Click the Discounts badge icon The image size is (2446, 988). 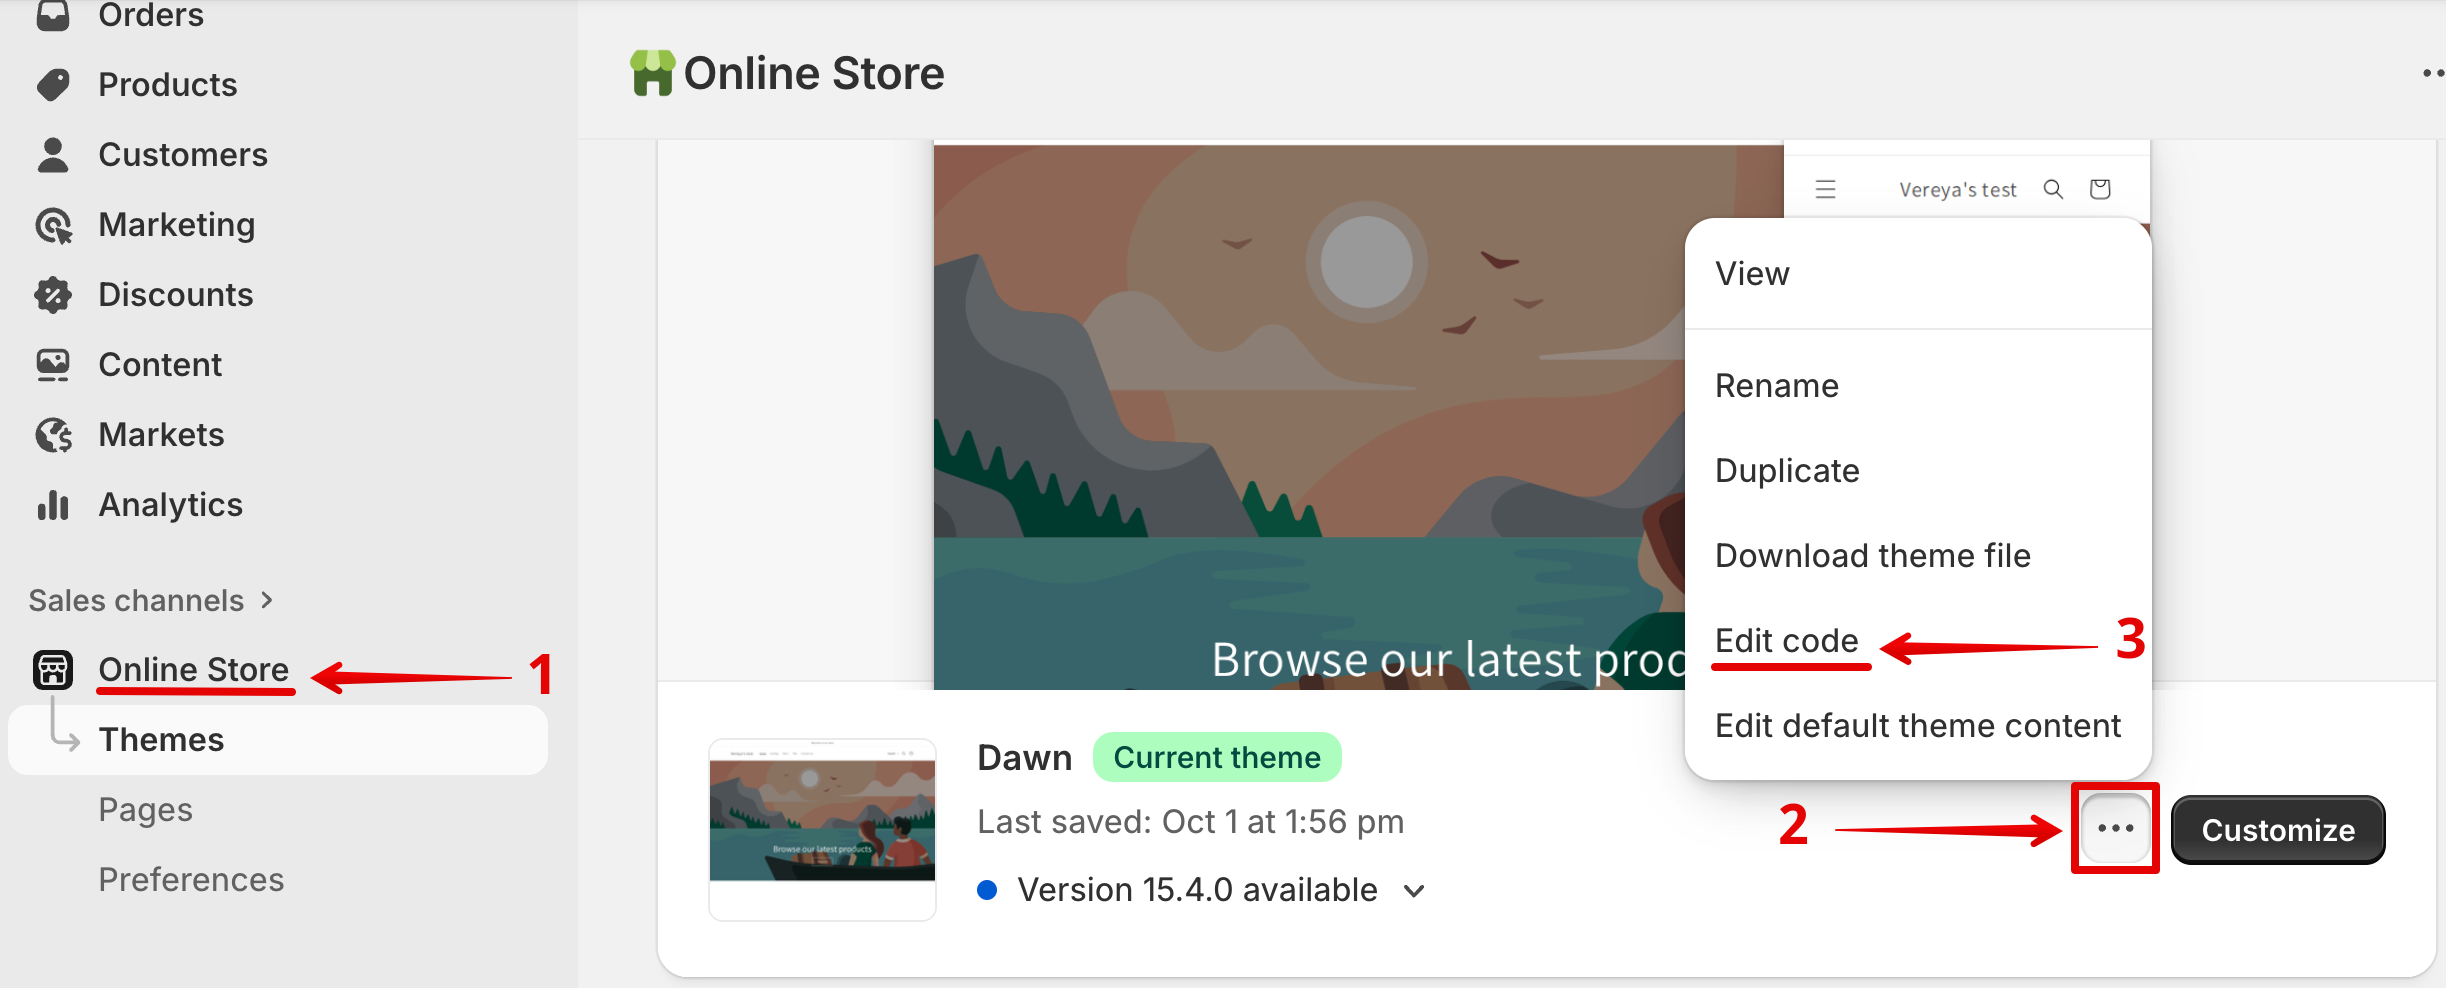tap(53, 295)
